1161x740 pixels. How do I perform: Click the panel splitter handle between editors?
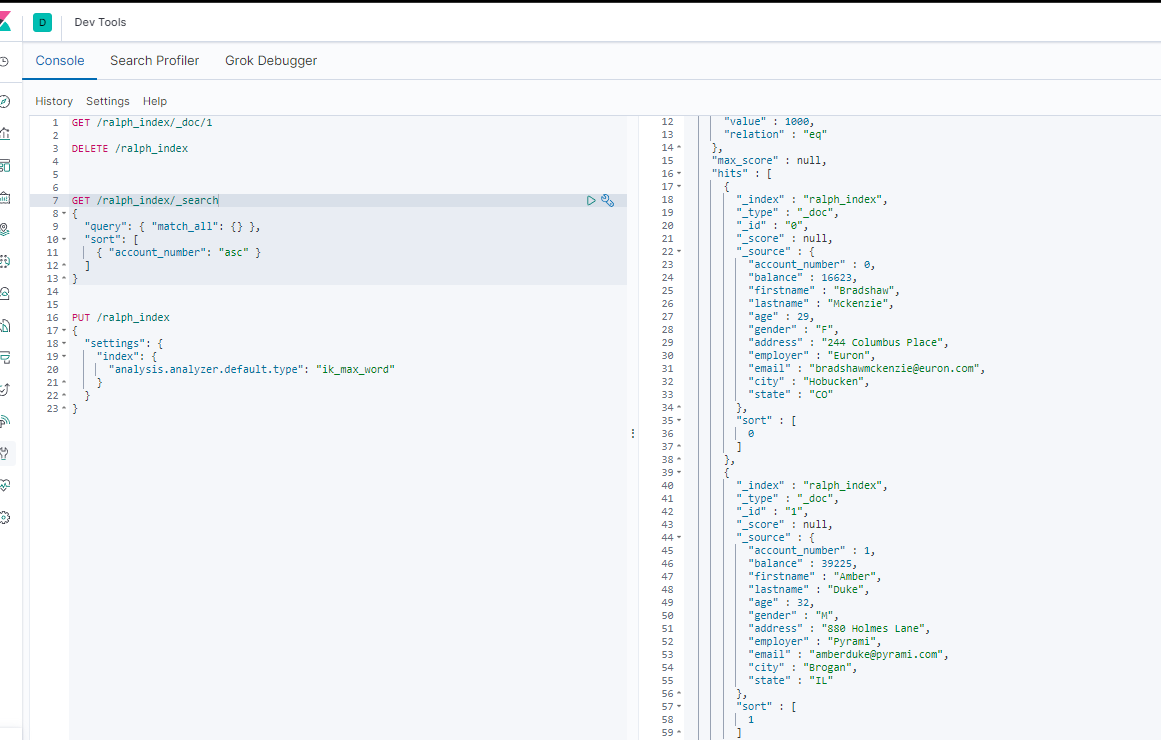[633, 433]
